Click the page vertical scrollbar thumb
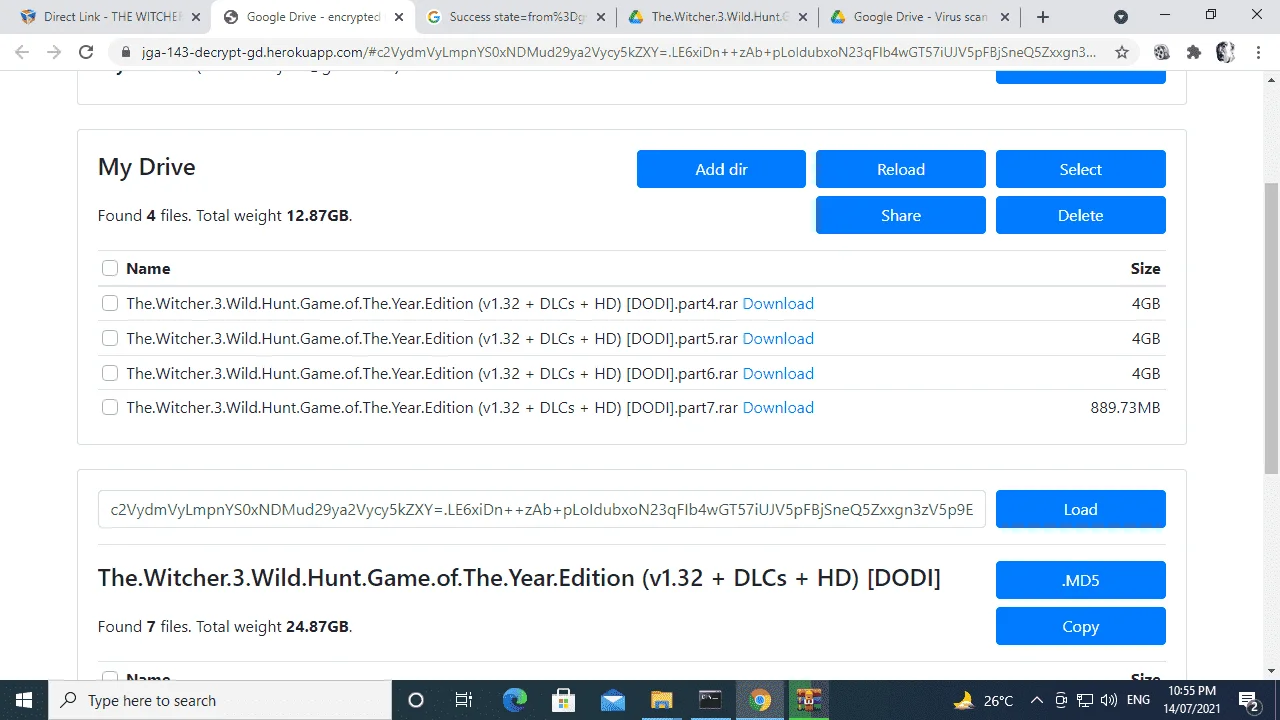 (x=1272, y=328)
